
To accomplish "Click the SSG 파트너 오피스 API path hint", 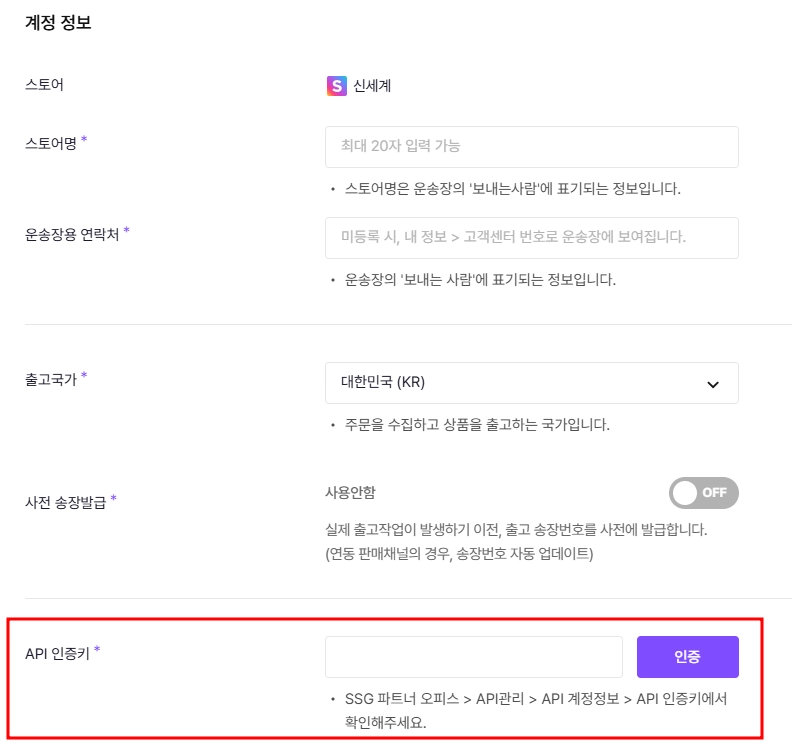I will pyautogui.click(x=535, y=711).
